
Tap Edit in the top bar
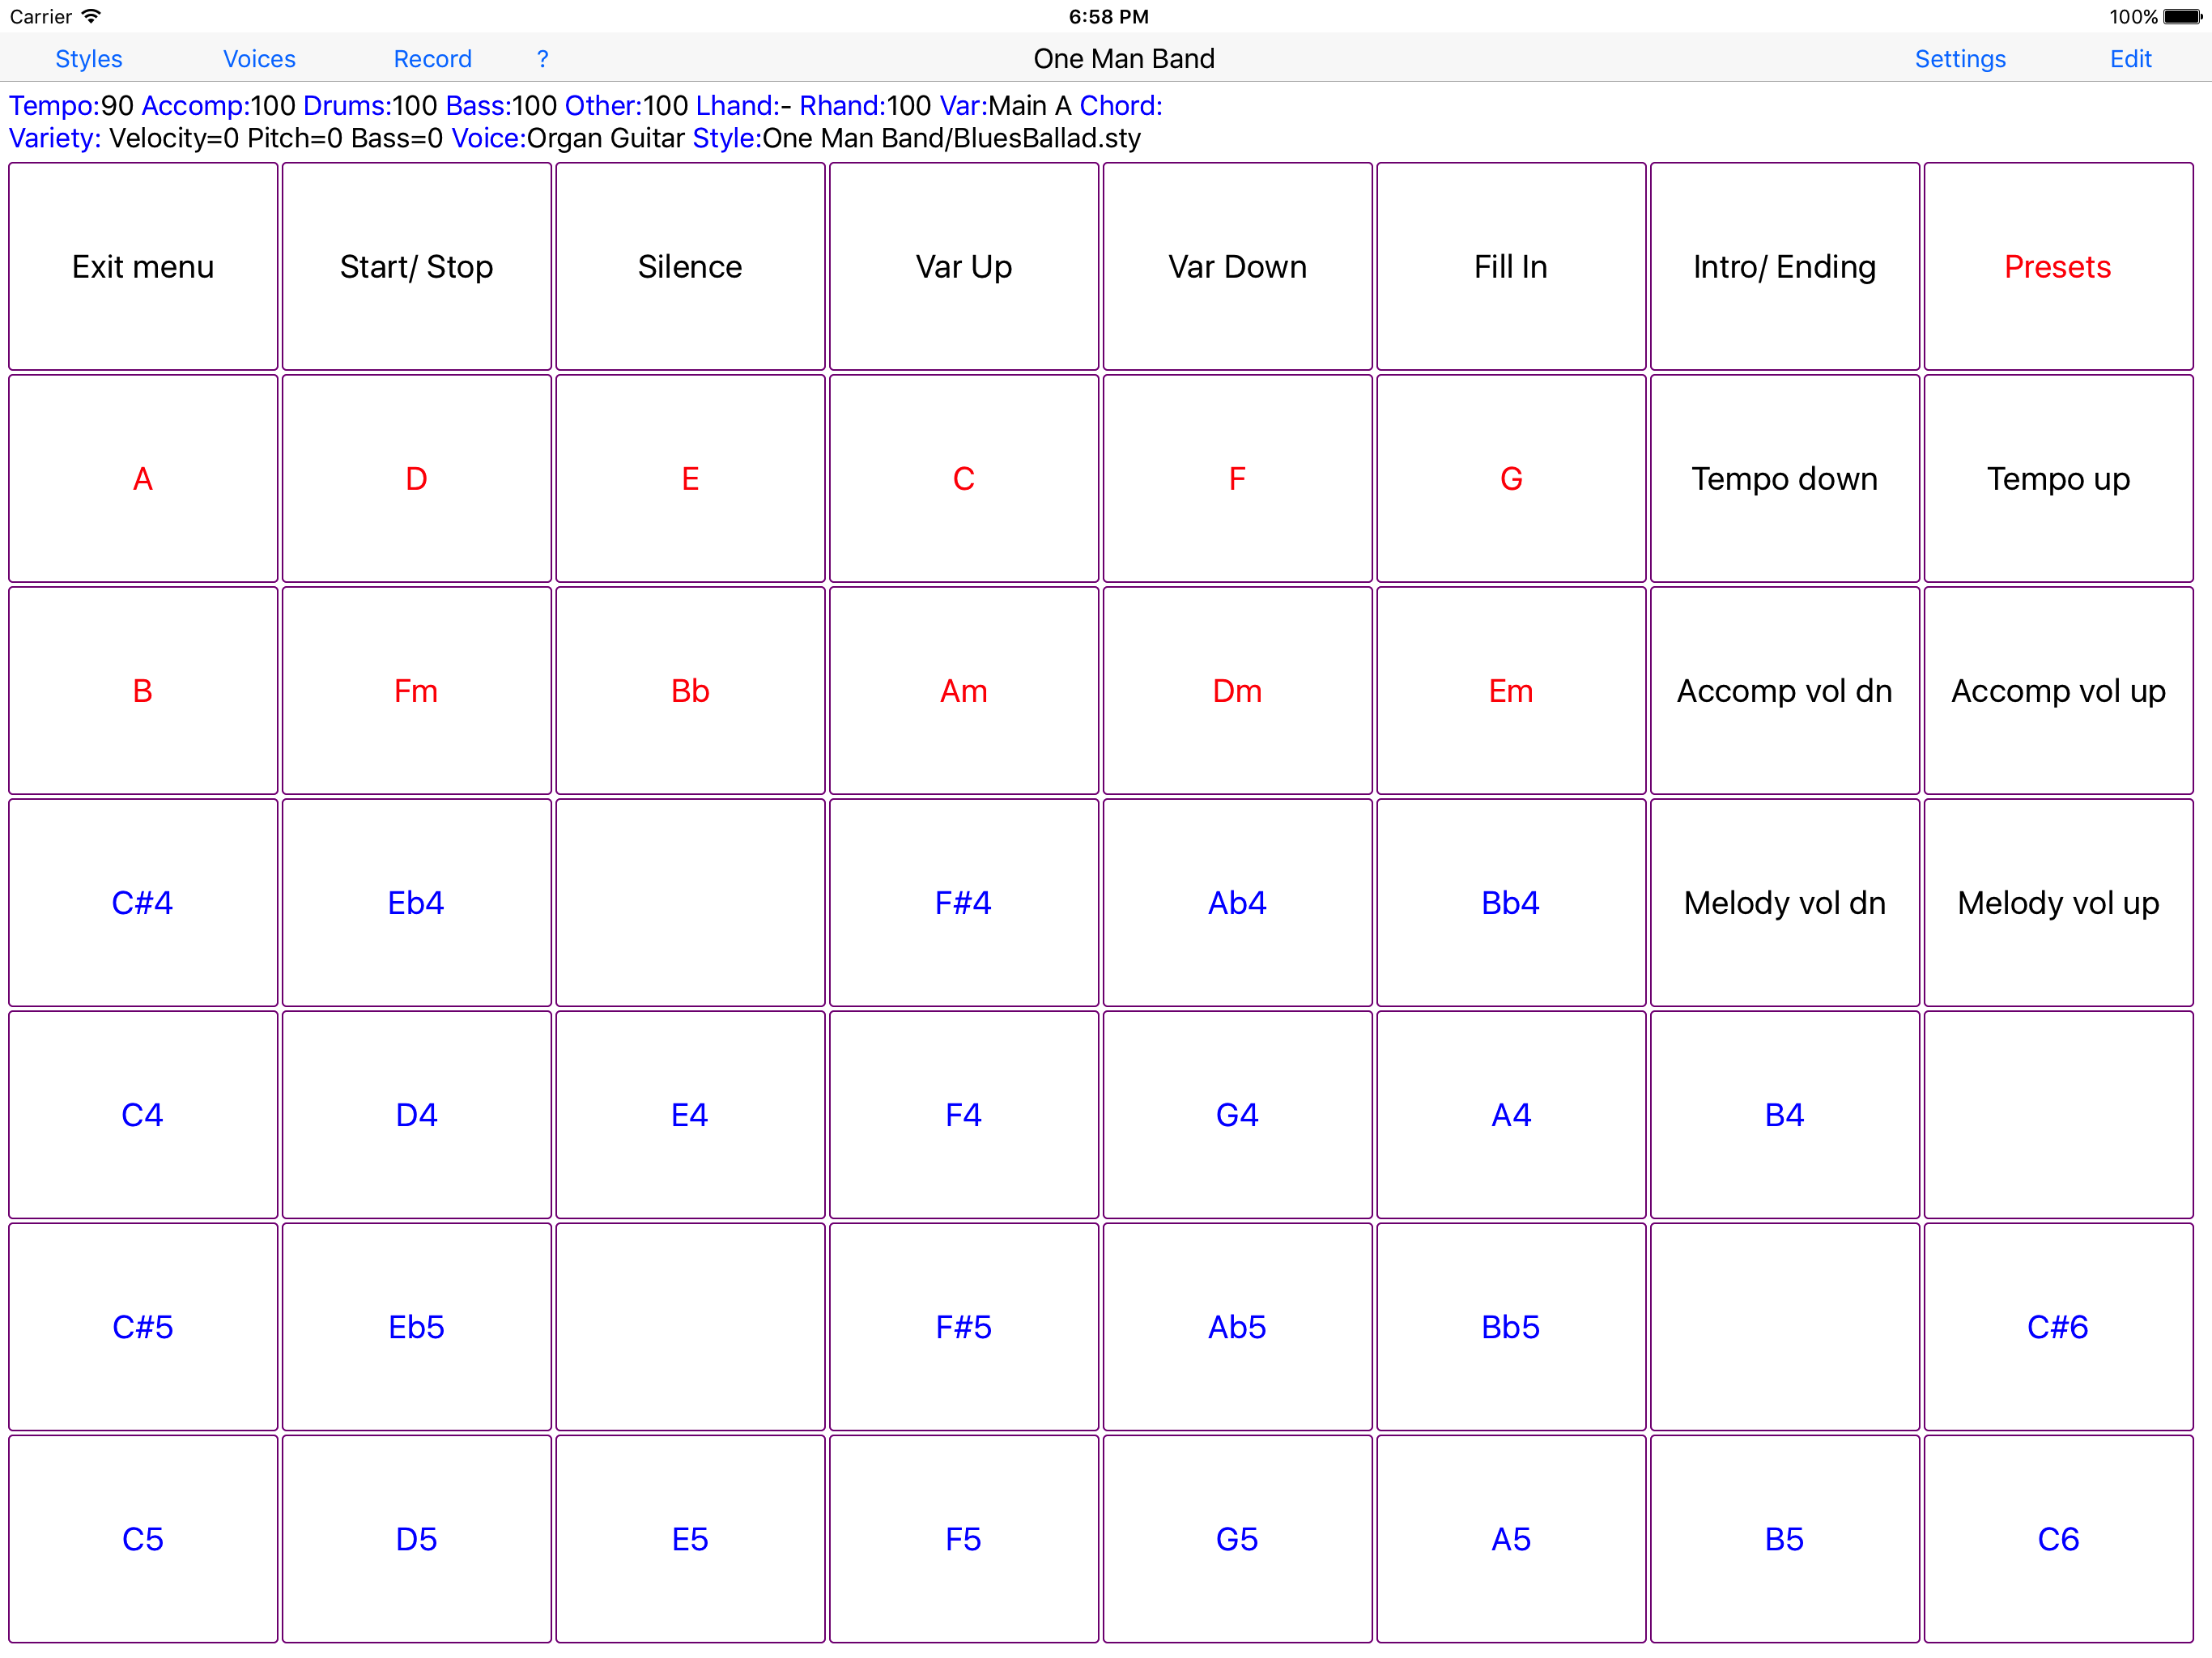click(x=2130, y=59)
